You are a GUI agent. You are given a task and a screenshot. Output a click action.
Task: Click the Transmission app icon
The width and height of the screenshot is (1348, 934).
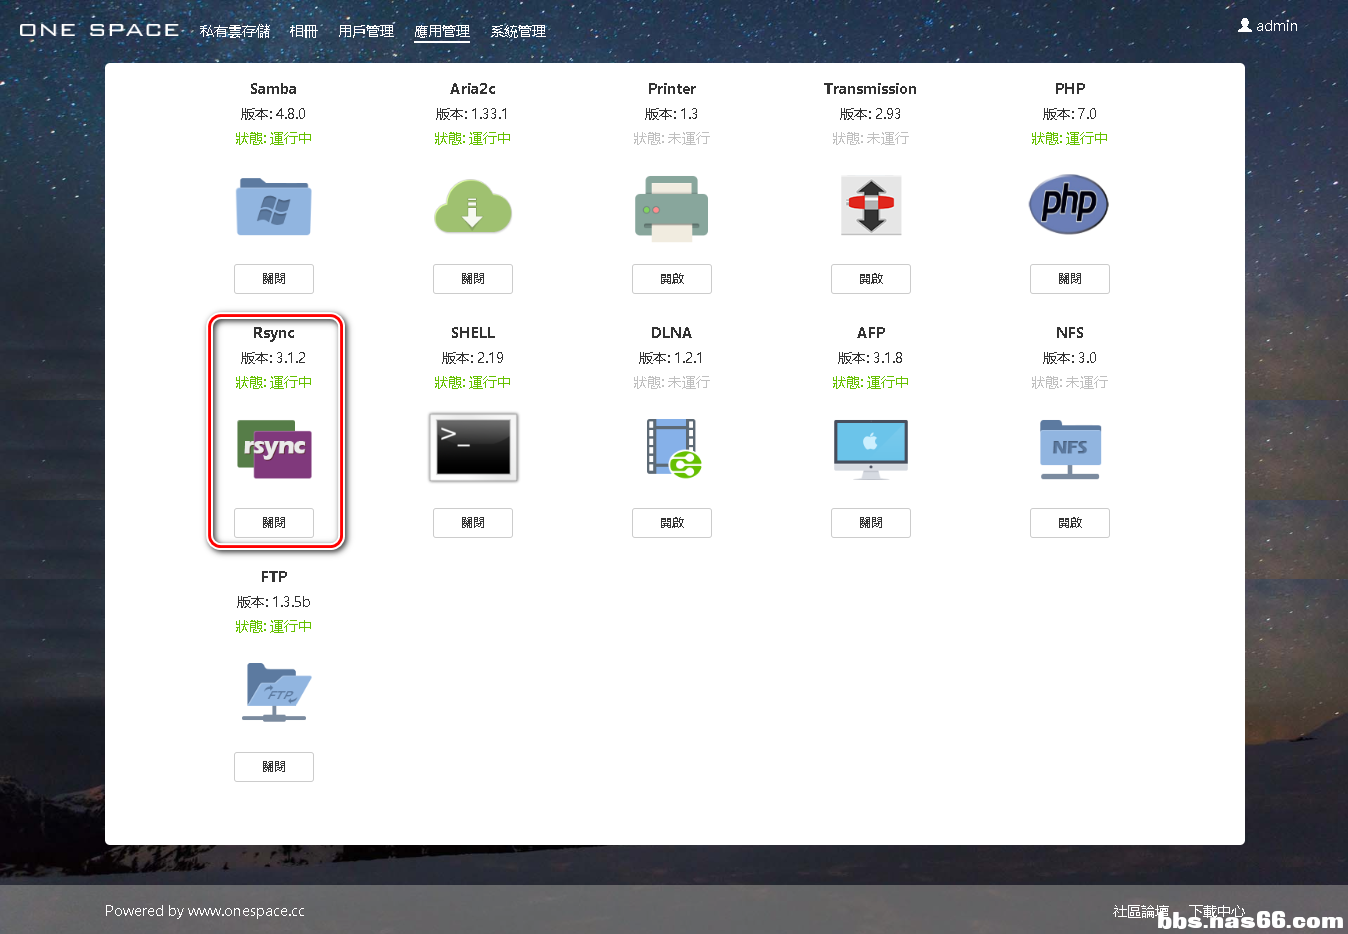tap(871, 205)
